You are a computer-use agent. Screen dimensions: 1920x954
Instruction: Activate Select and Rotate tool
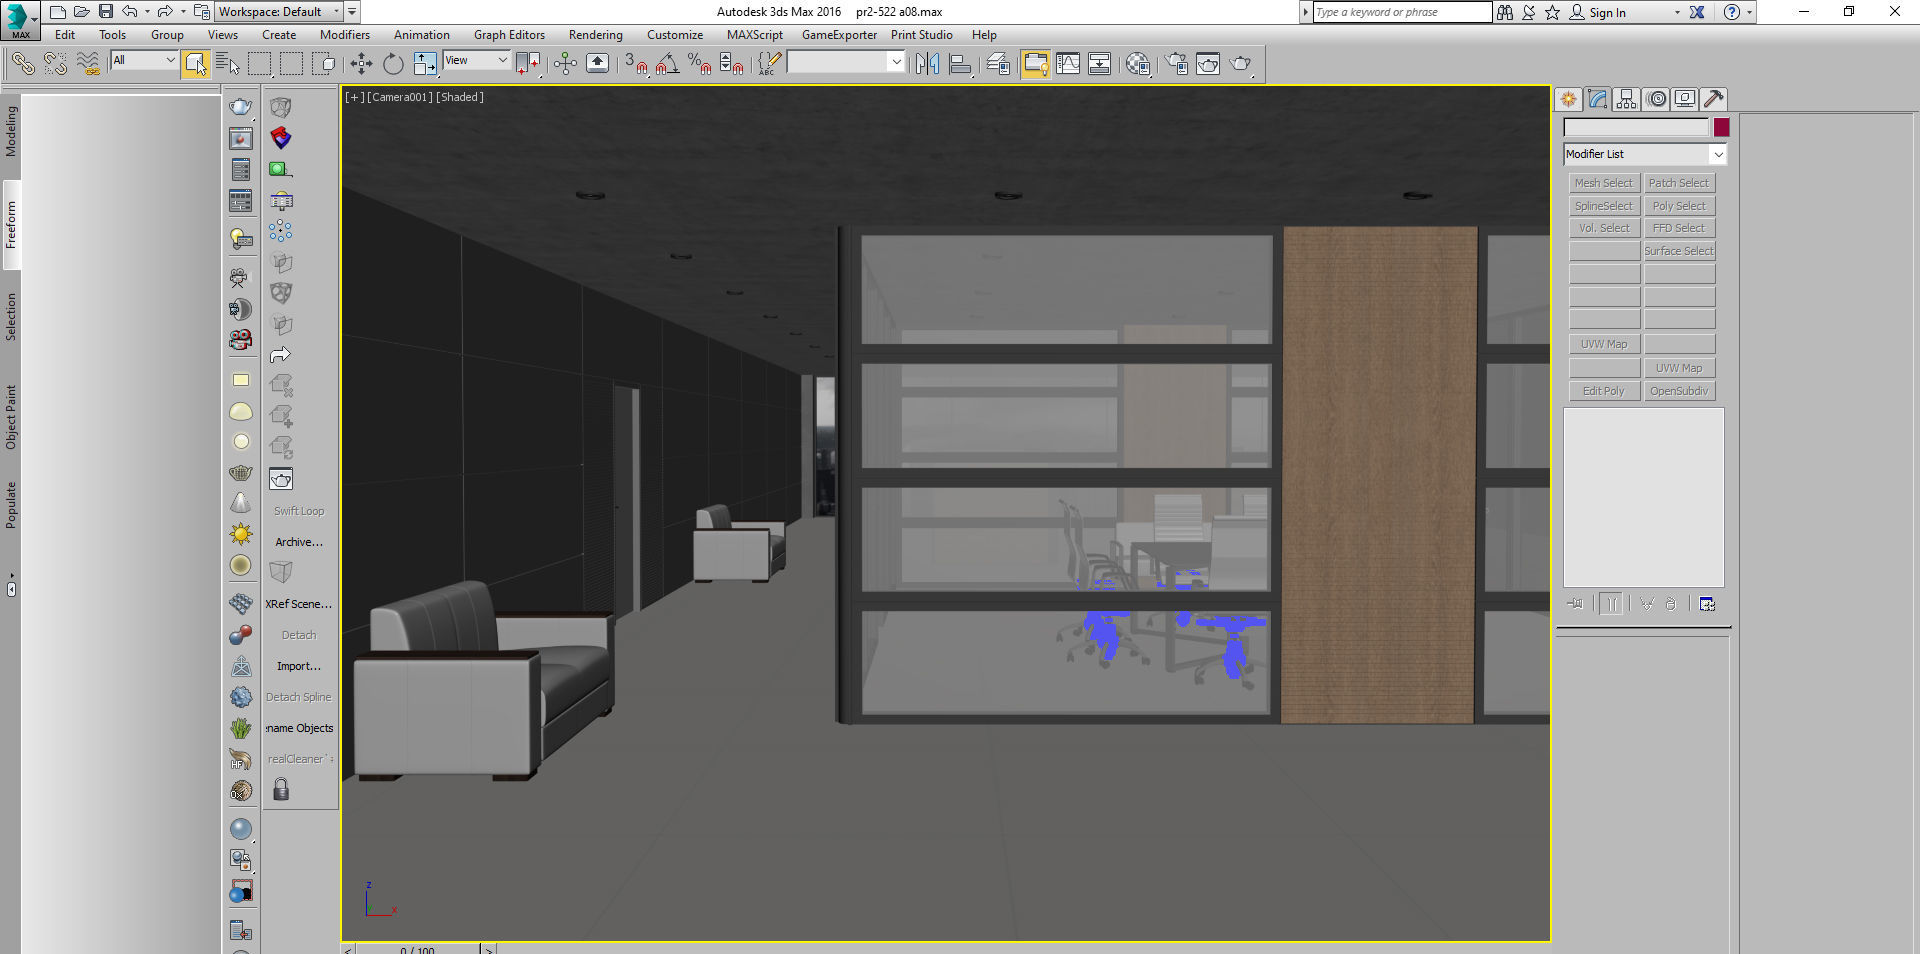(393, 64)
